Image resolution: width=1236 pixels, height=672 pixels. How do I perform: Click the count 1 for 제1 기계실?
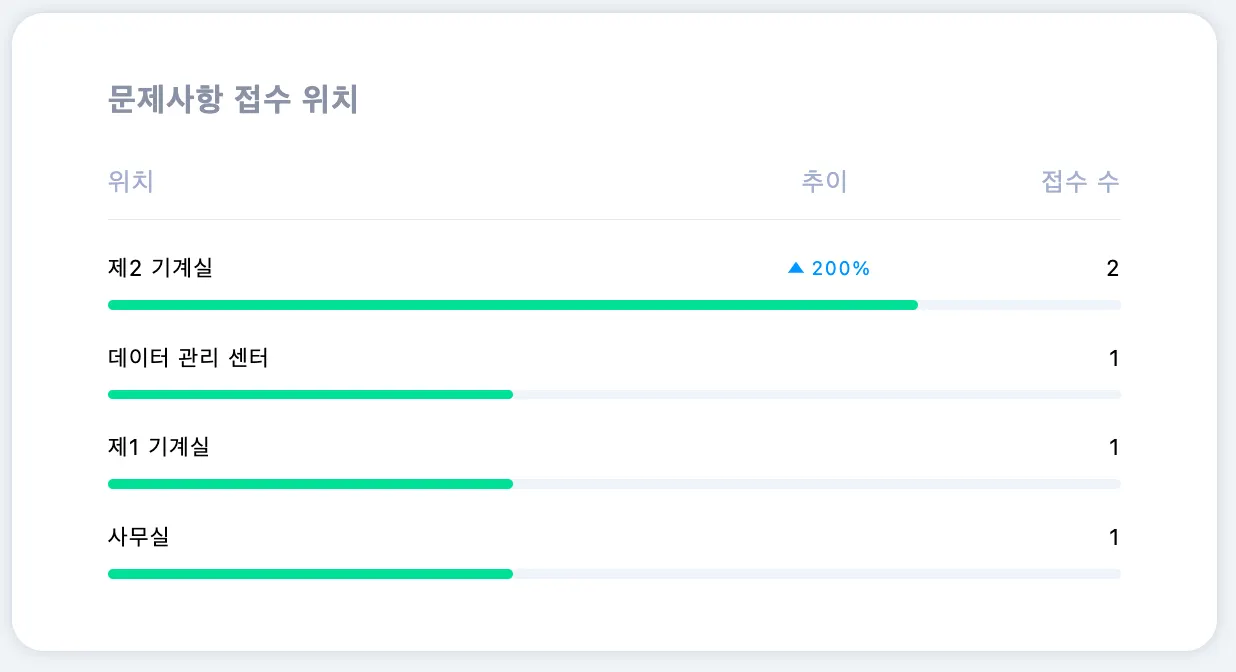(x=1114, y=447)
